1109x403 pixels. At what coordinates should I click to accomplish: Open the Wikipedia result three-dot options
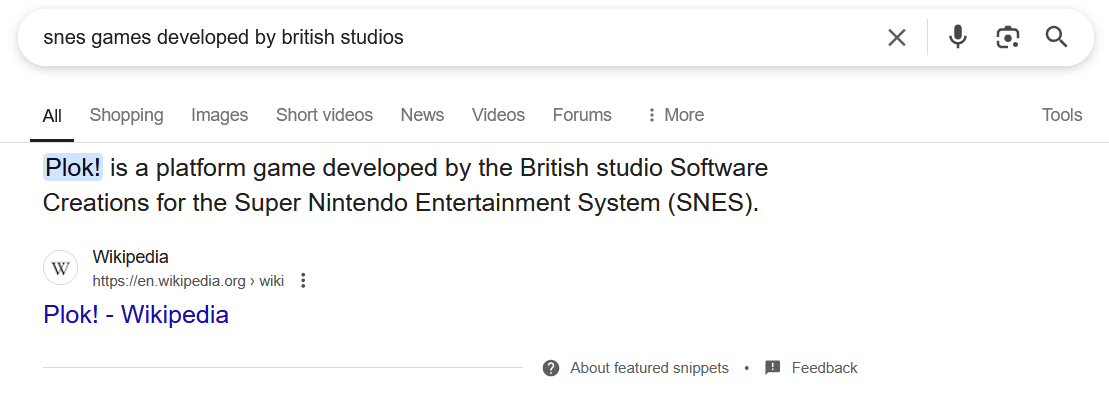tap(303, 281)
